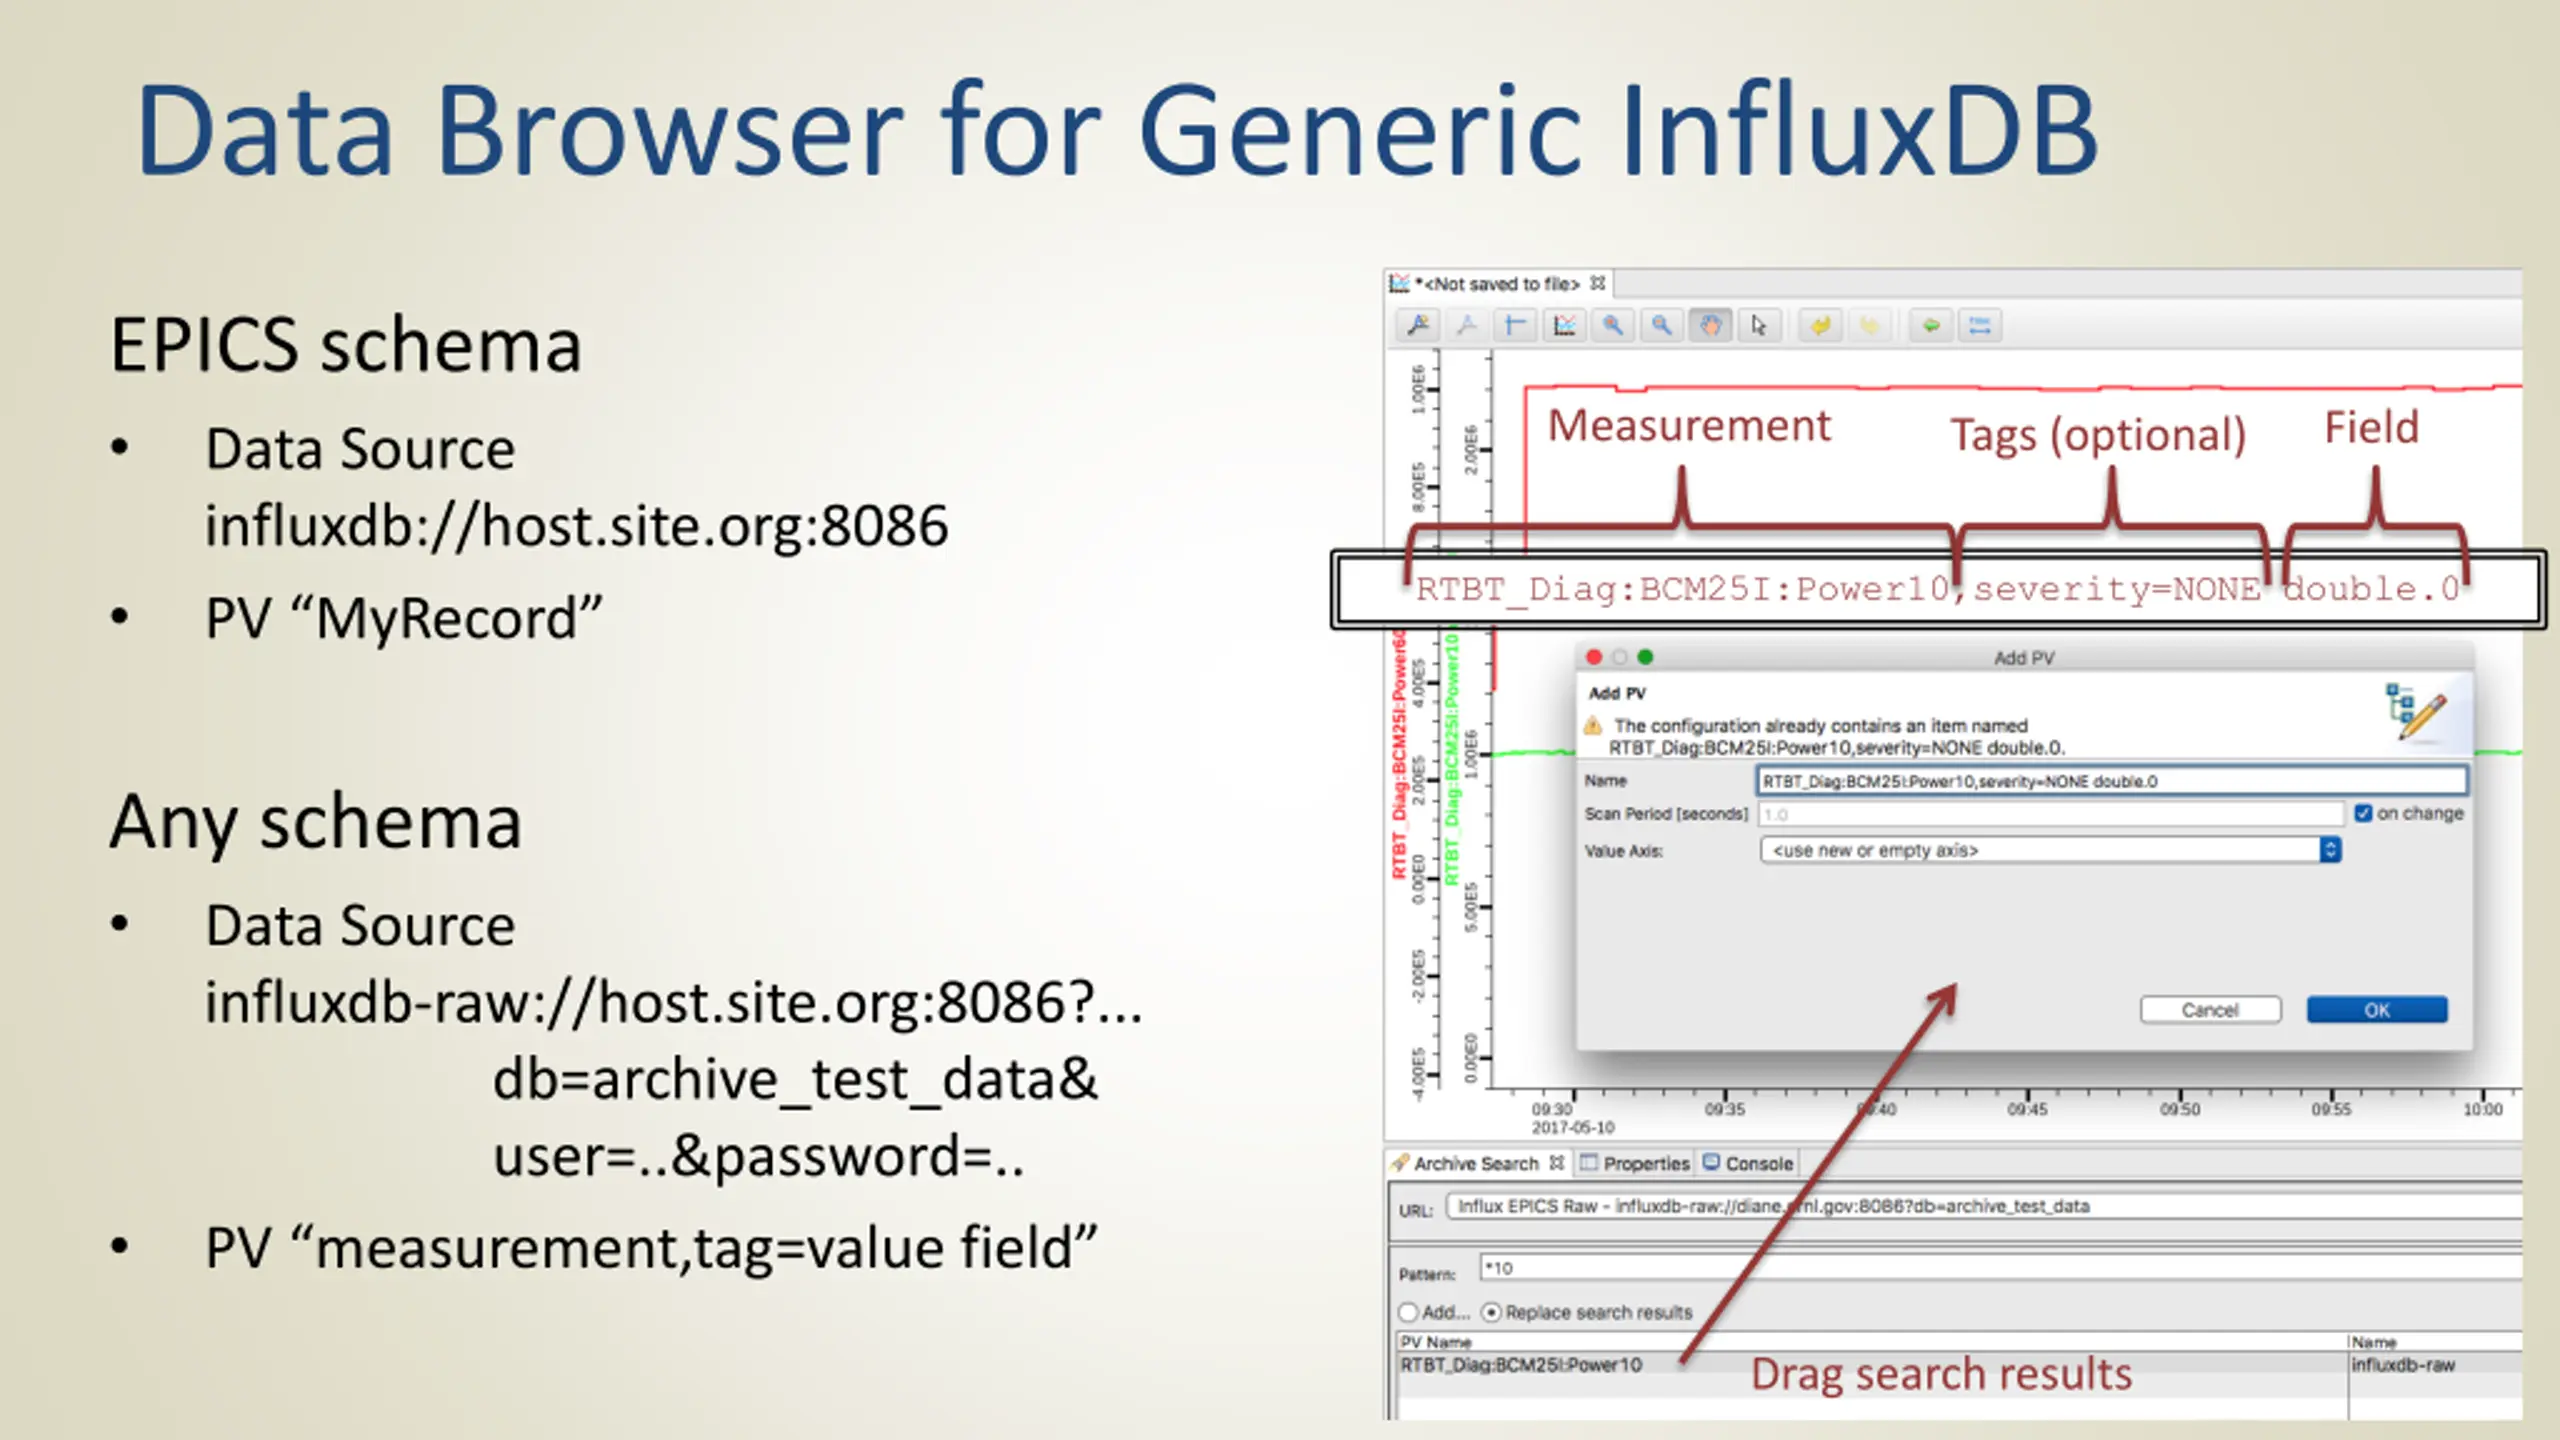Click the Cancel button
Image resolution: width=2560 pixels, height=1440 pixels.
(x=2210, y=1010)
